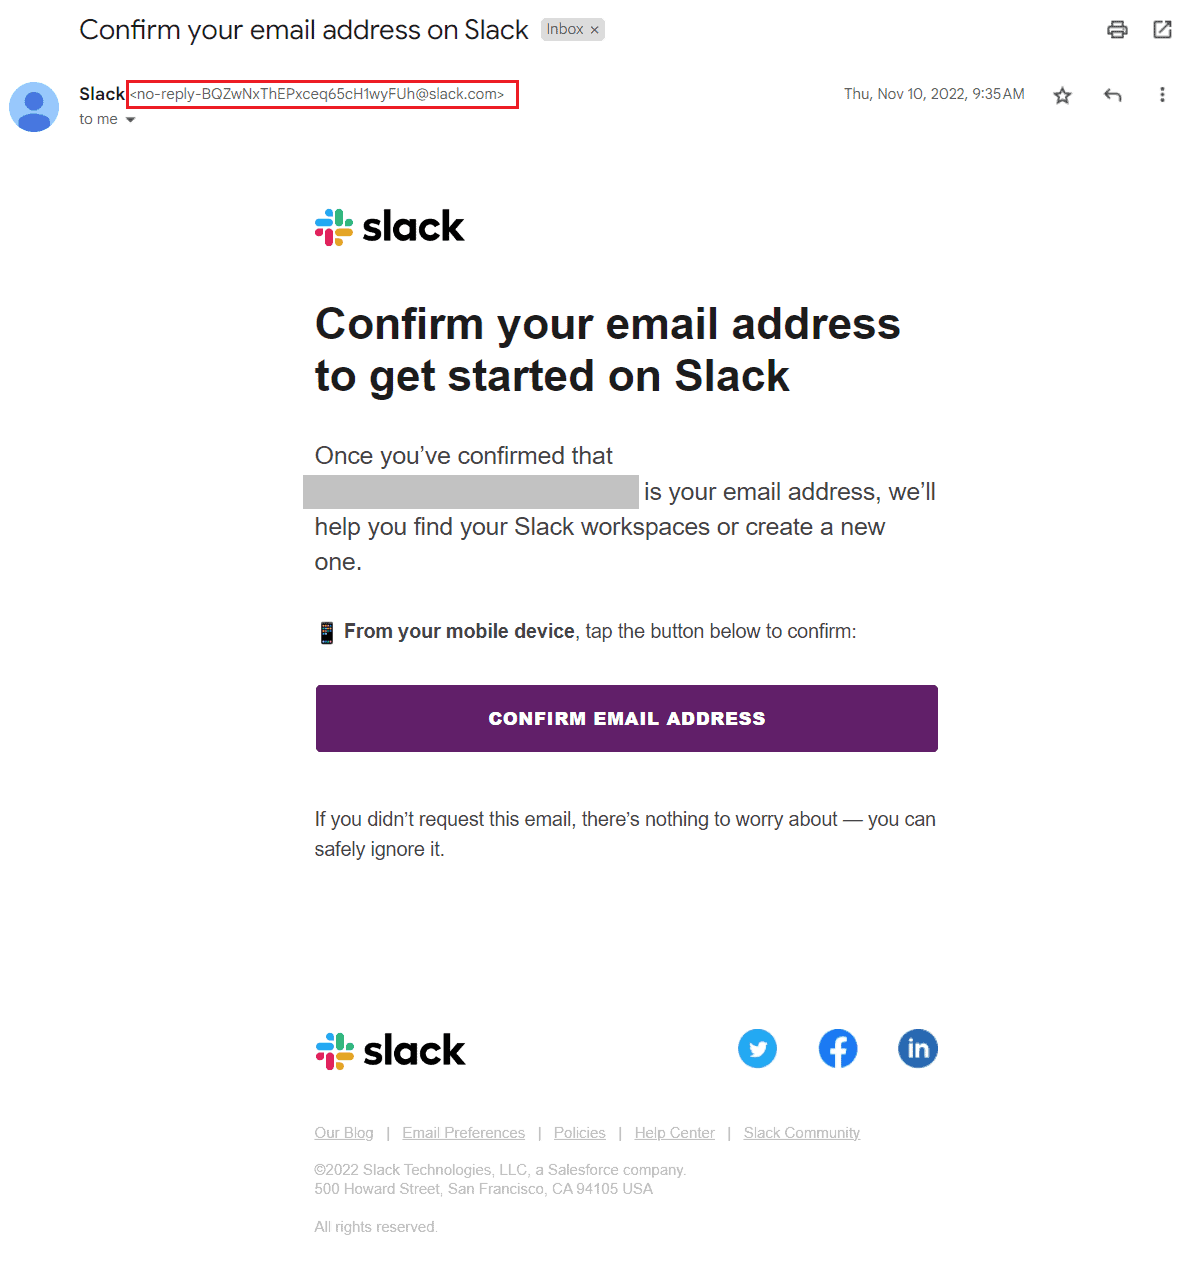Open the Our Blog link
Screen dimensions: 1189x1269
click(344, 1133)
